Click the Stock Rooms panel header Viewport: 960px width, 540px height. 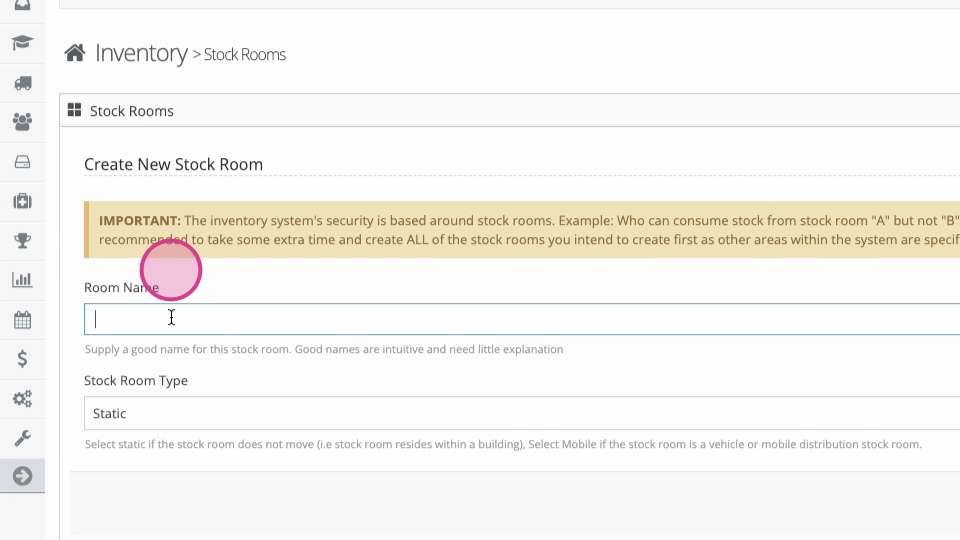pyautogui.click(x=509, y=111)
